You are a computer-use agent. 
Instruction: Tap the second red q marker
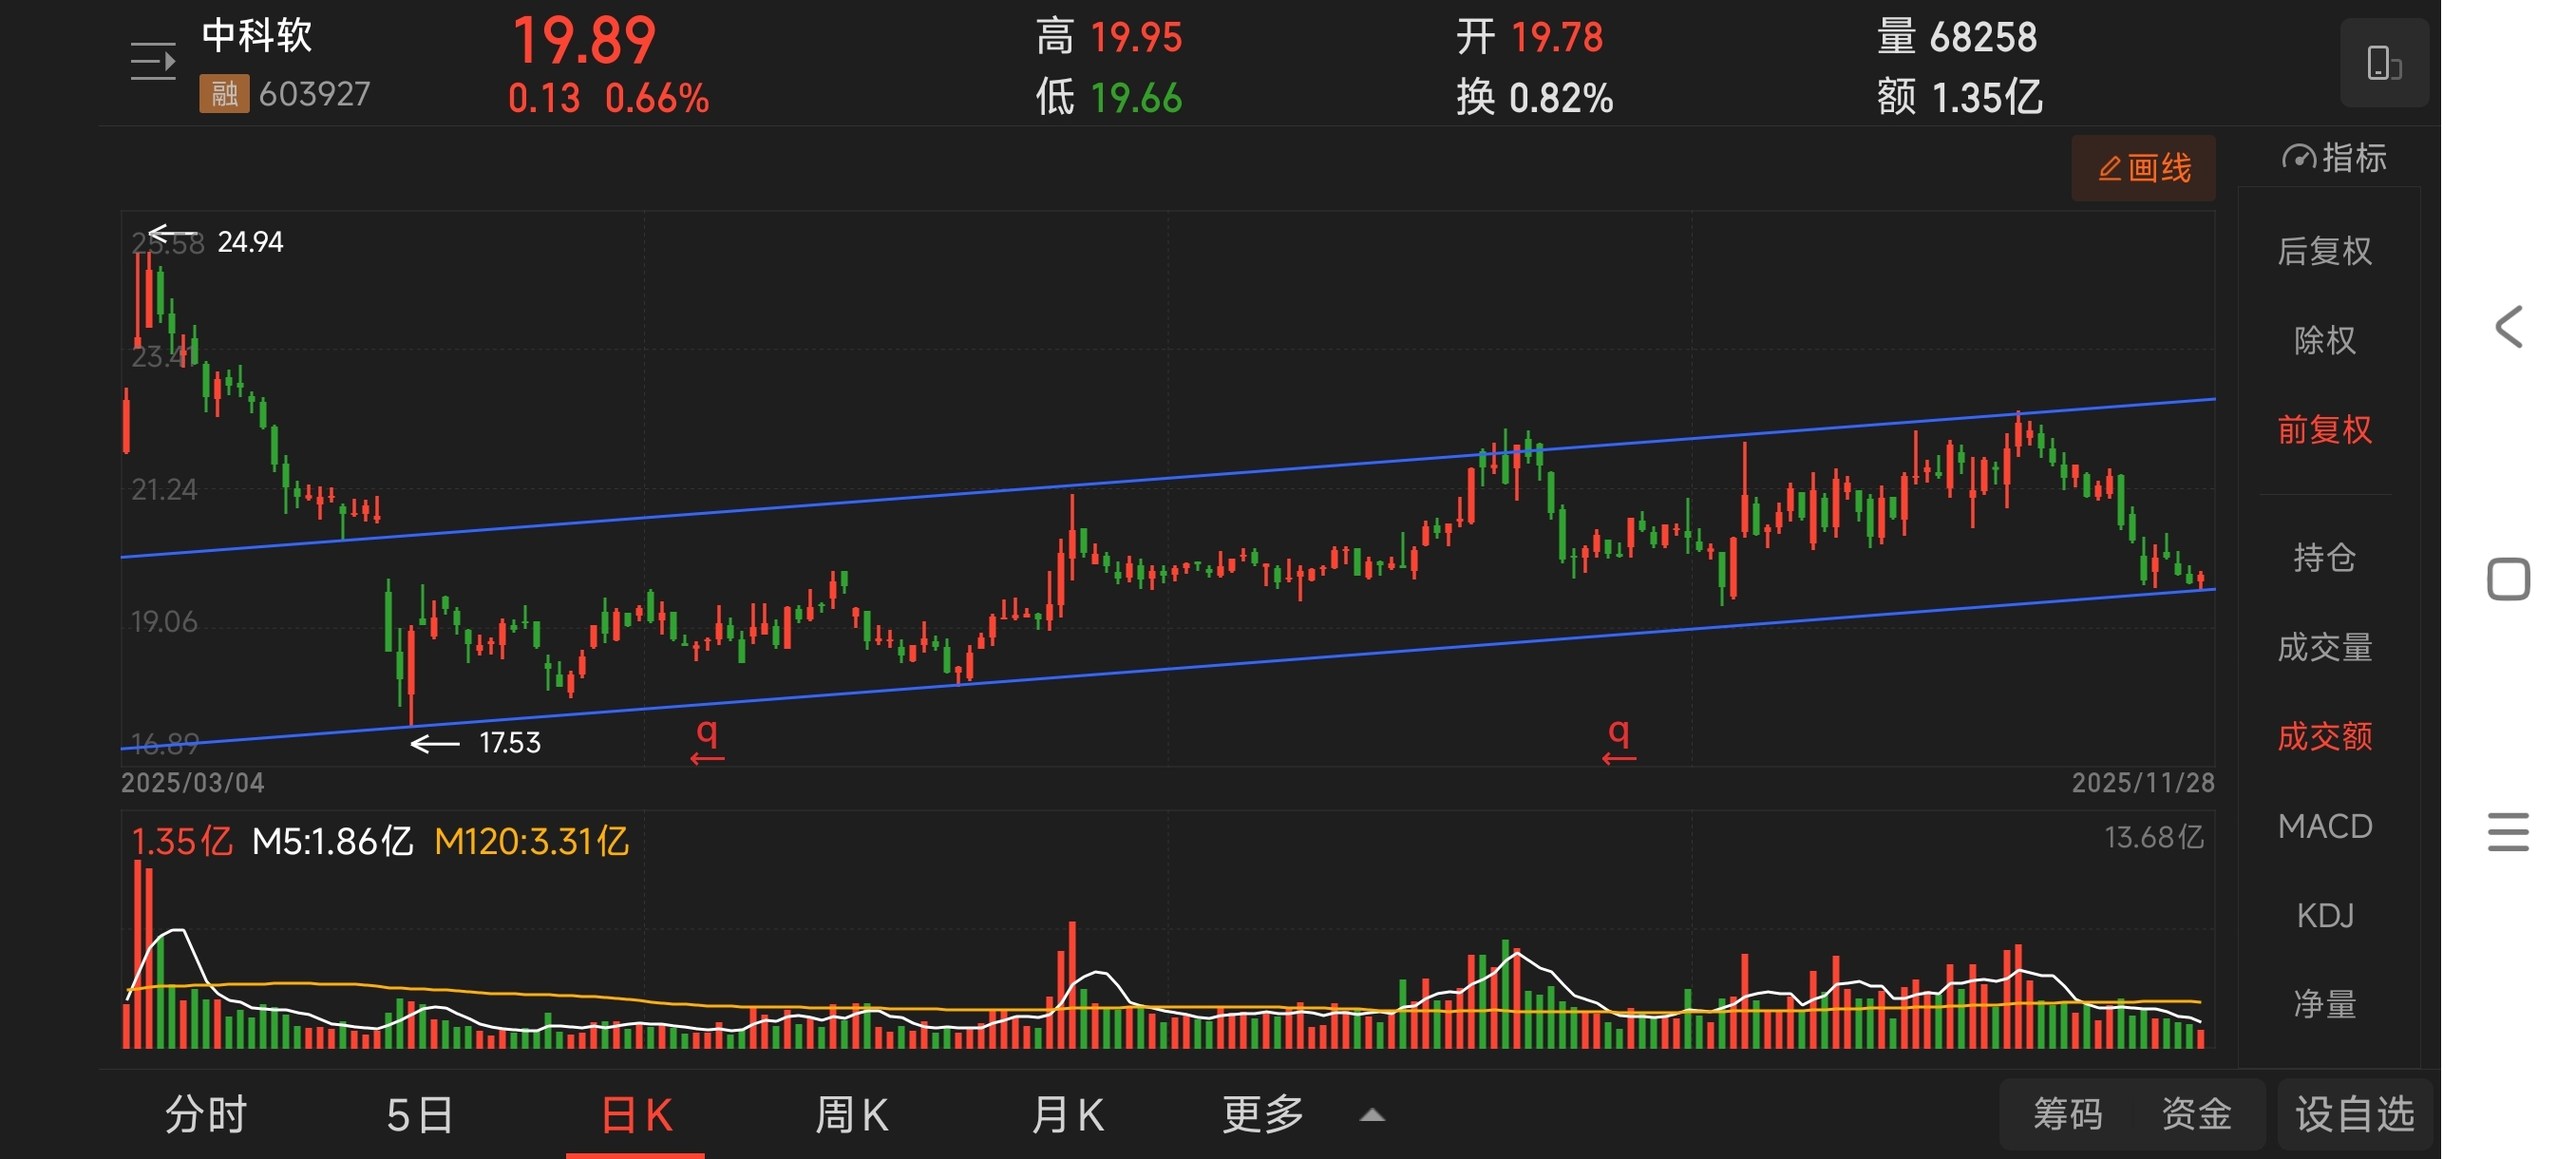click(x=1619, y=737)
